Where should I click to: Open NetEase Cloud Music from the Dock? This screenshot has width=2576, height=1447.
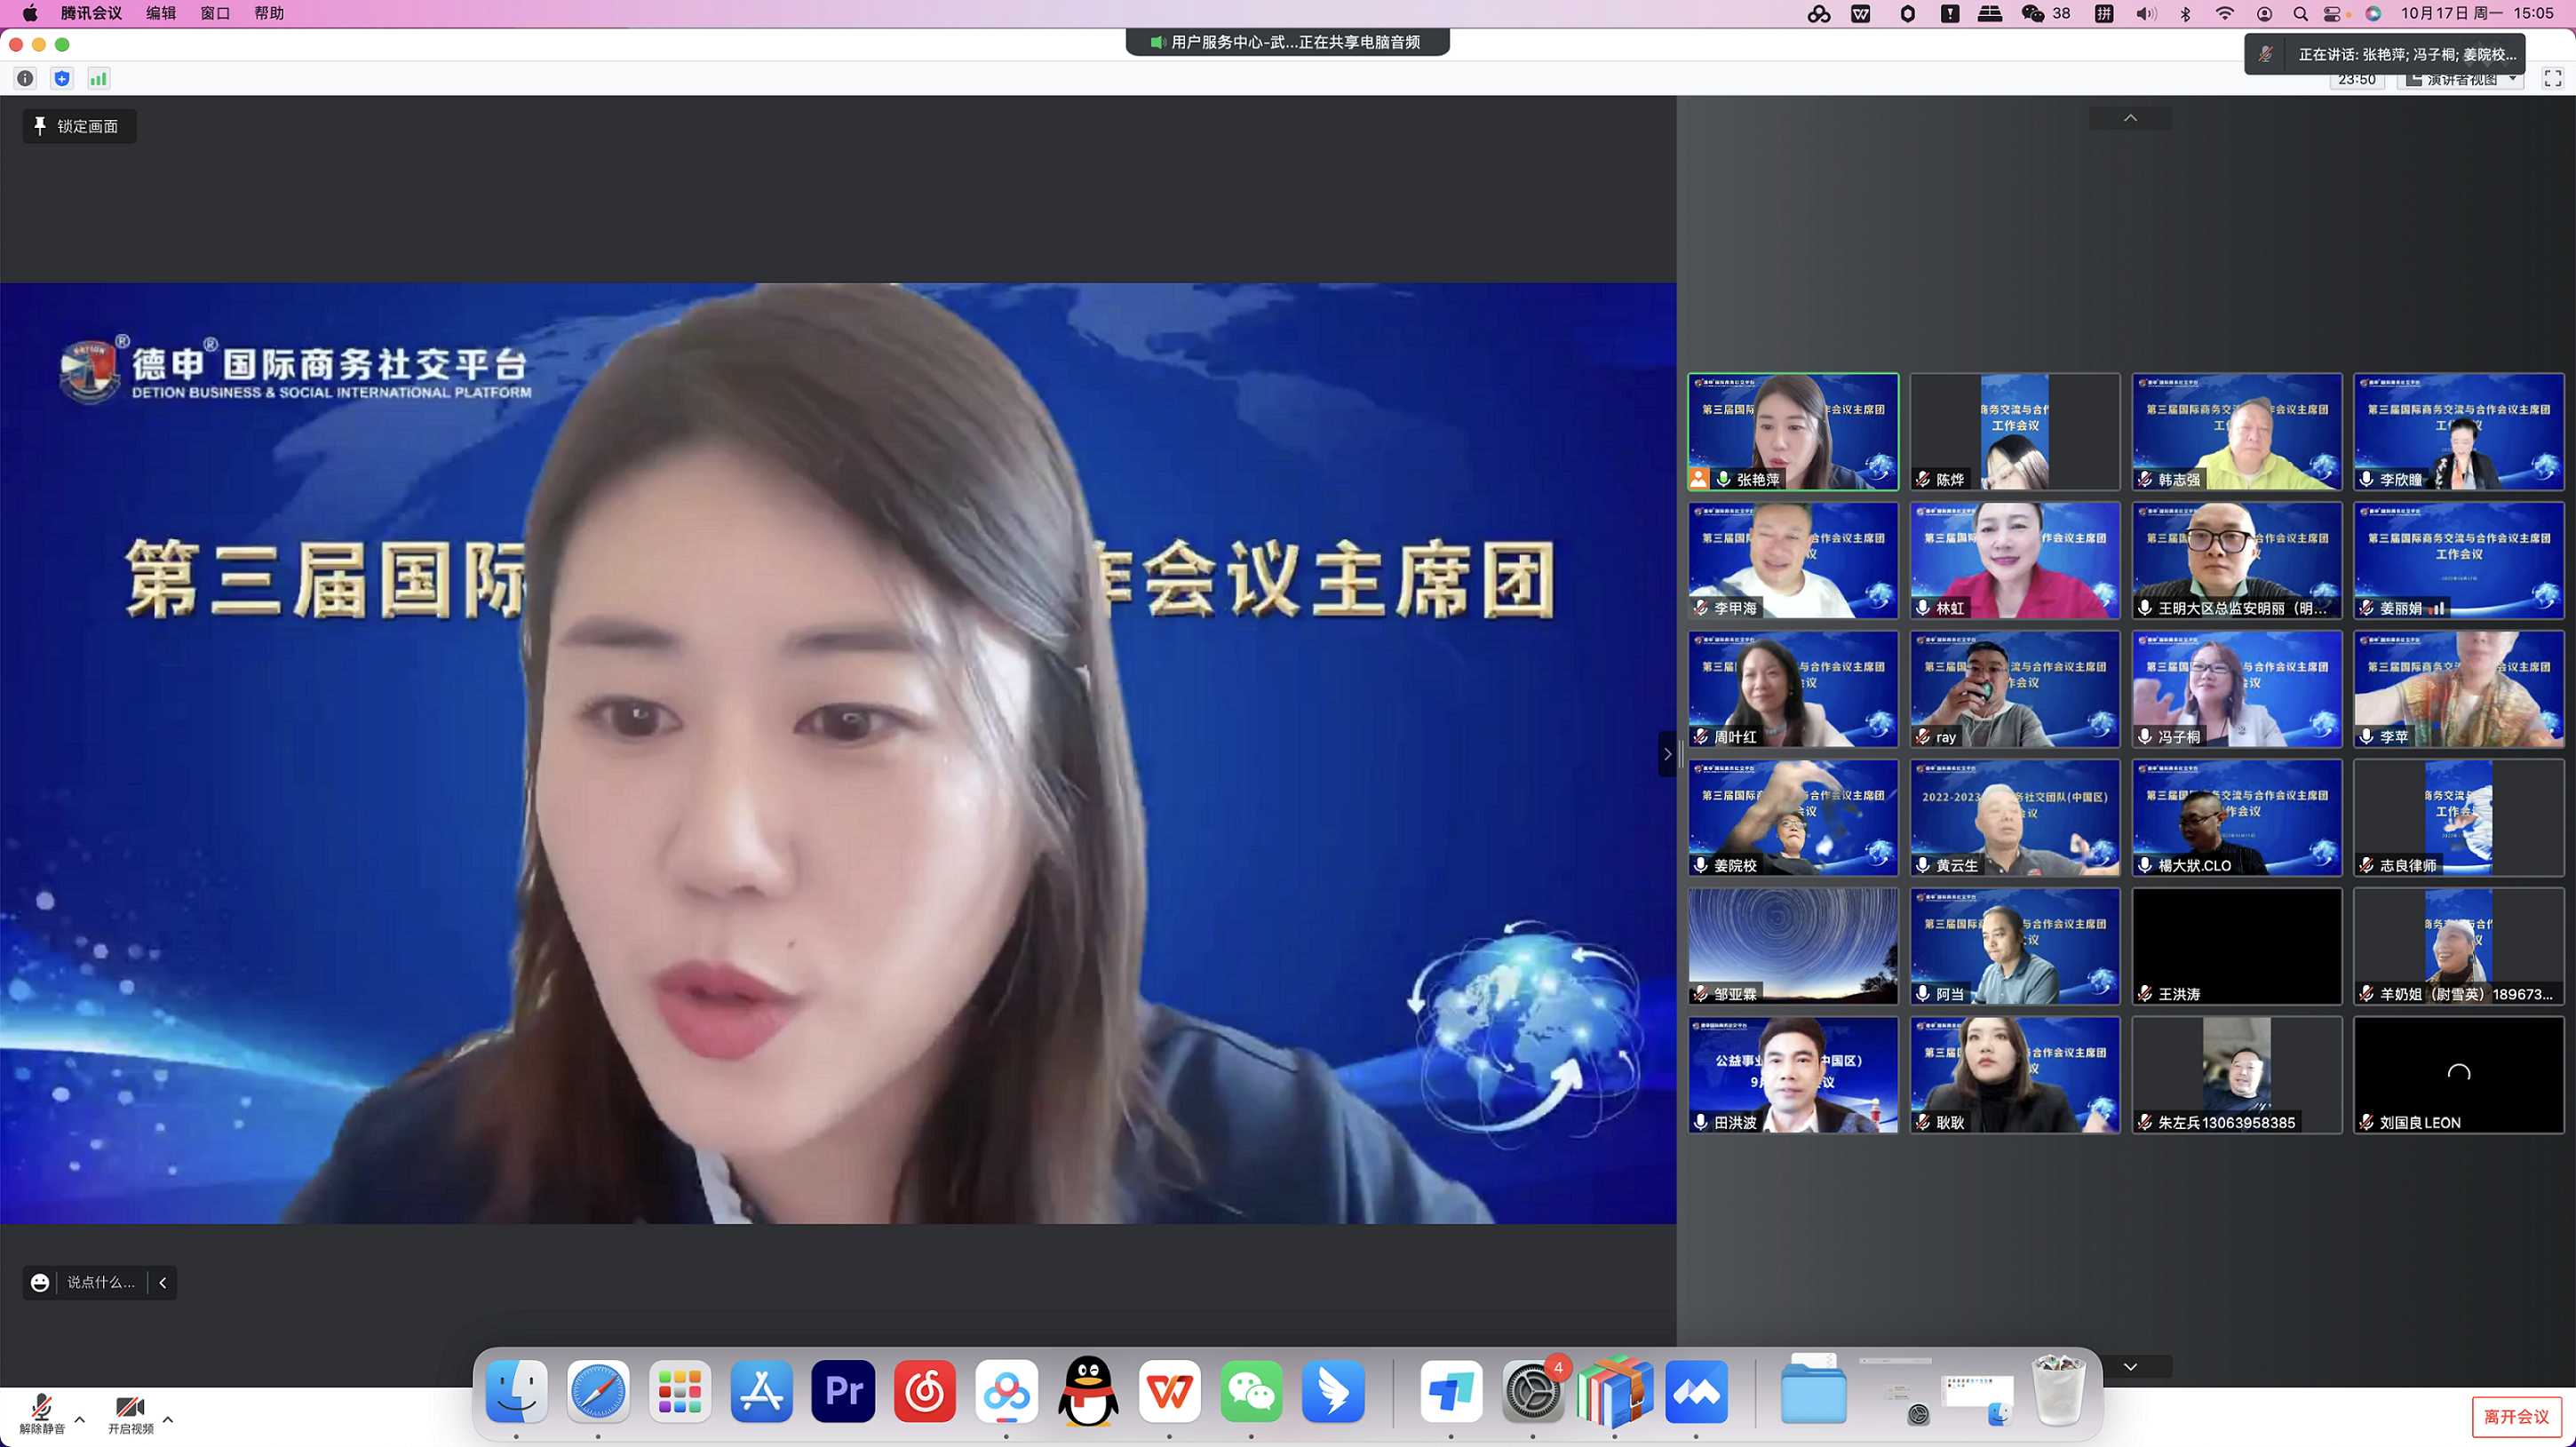[925, 1391]
